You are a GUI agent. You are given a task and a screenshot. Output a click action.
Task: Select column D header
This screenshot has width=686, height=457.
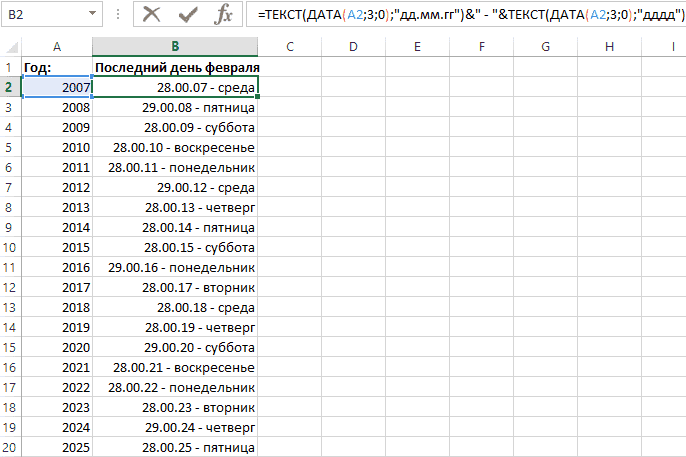coord(354,47)
